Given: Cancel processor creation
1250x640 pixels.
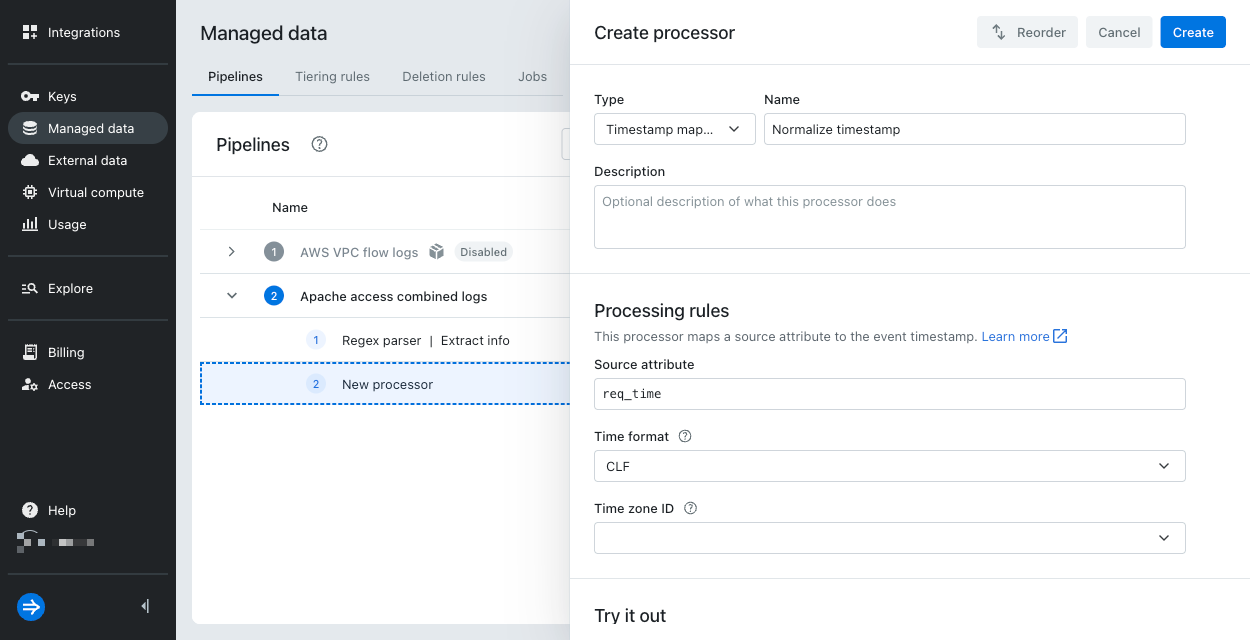Looking at the screenshot, I should pos(1119,32).
